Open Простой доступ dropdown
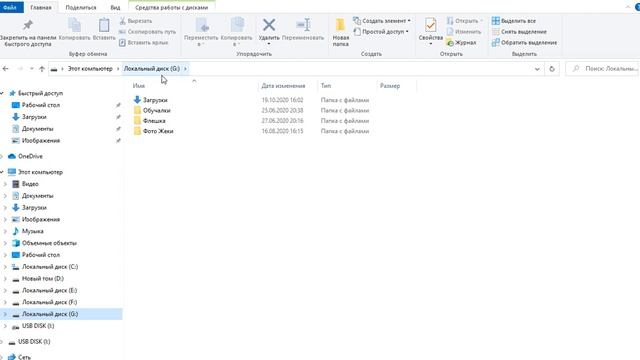The width and height of the screenshot is (640, 360). pos(381,31)
